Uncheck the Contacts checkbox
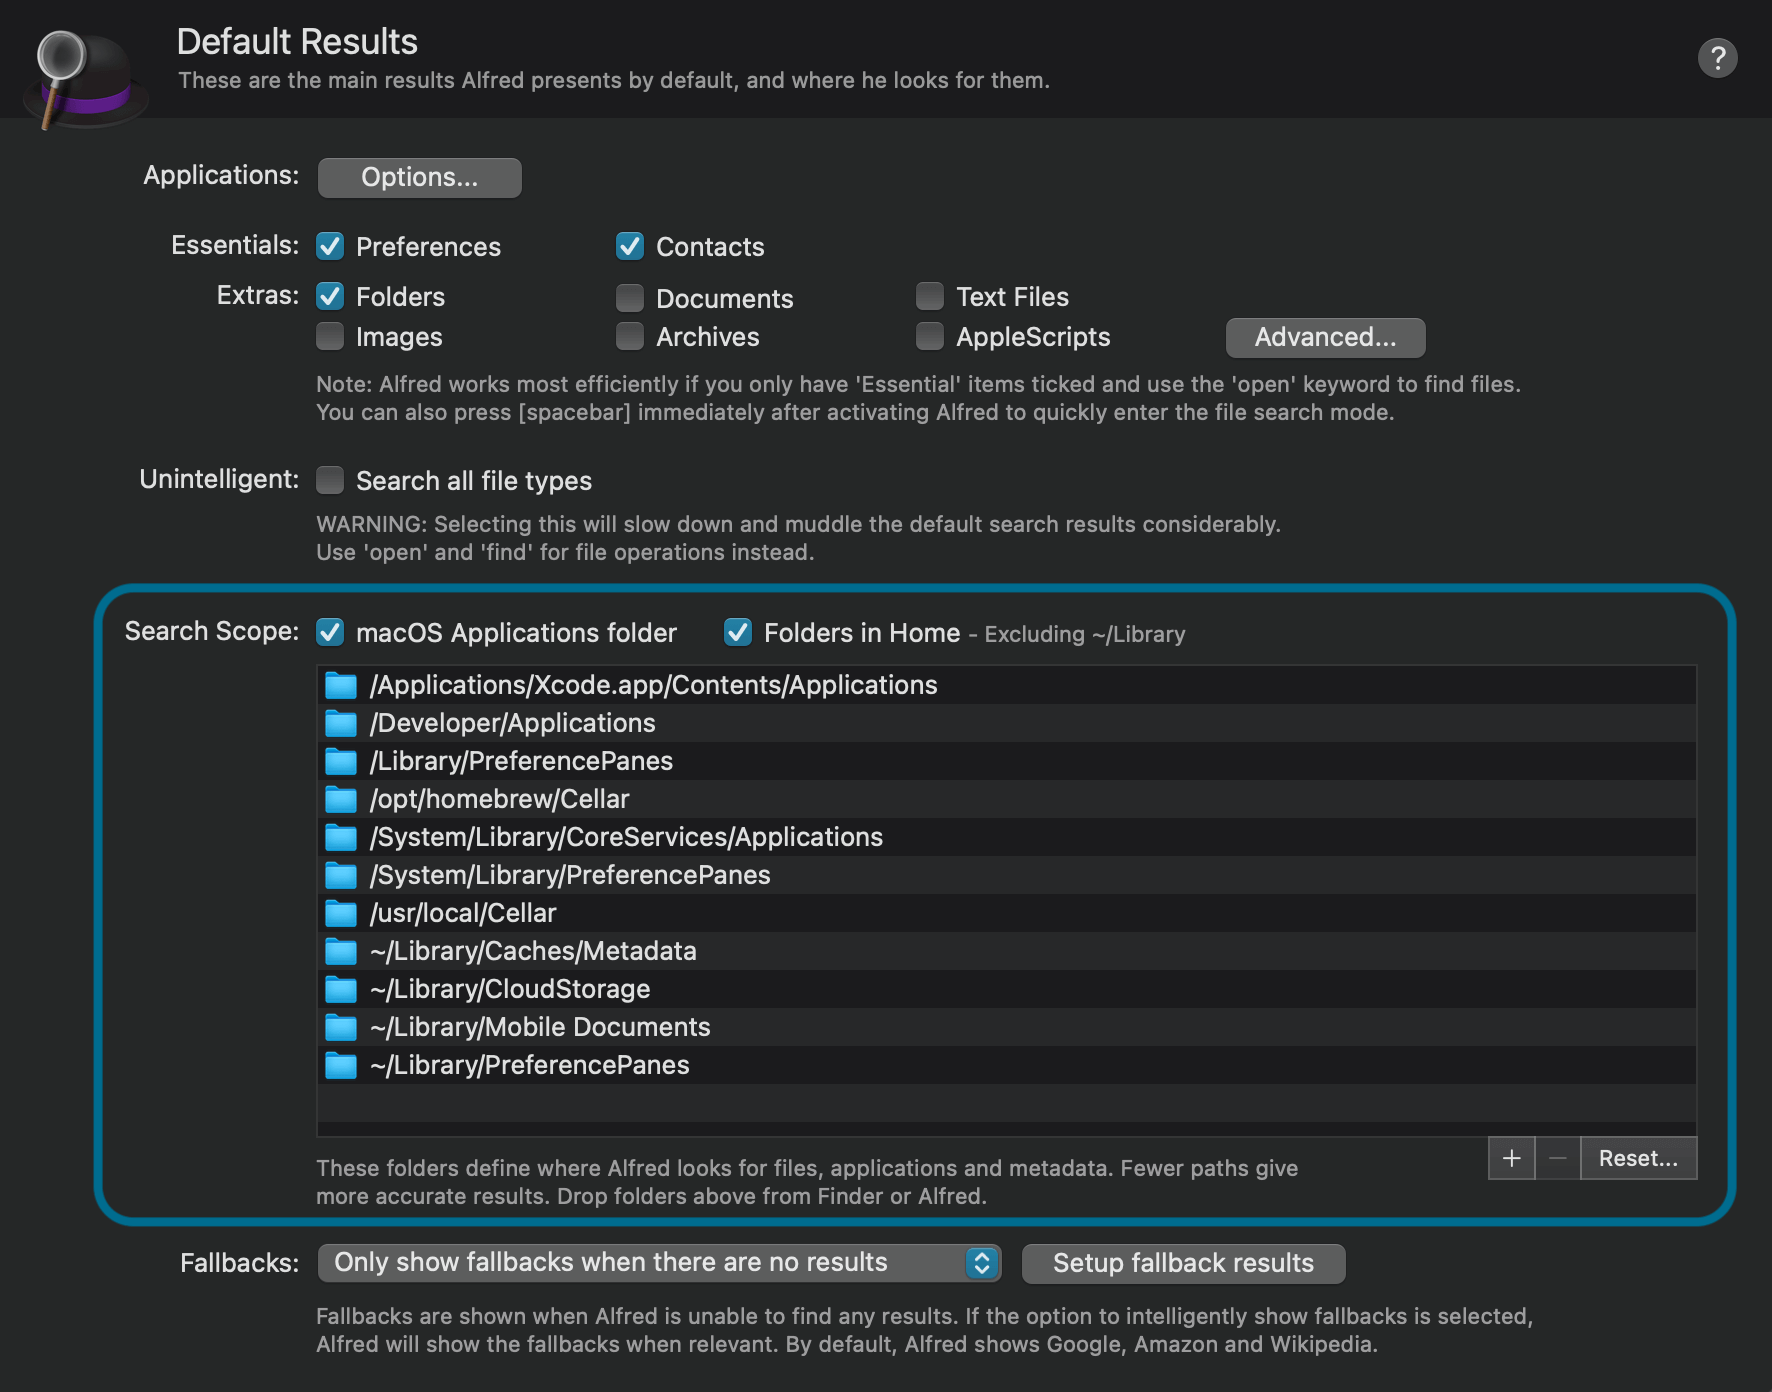This screenshot has height=1392, width=1772. [x=630, y=246]
